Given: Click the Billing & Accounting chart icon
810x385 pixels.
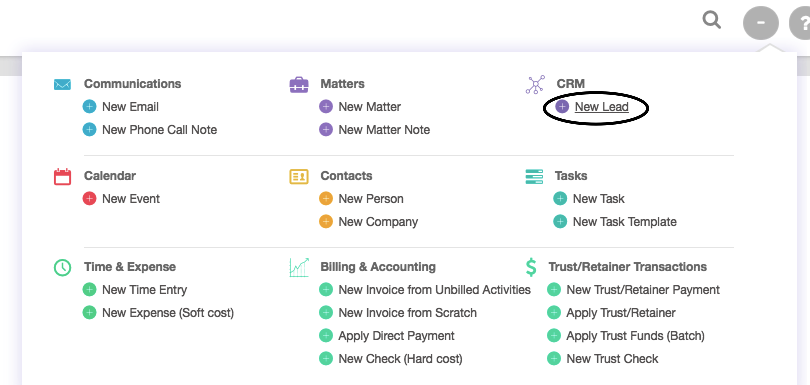Looking at the screenshot, I should pos(299,267).
